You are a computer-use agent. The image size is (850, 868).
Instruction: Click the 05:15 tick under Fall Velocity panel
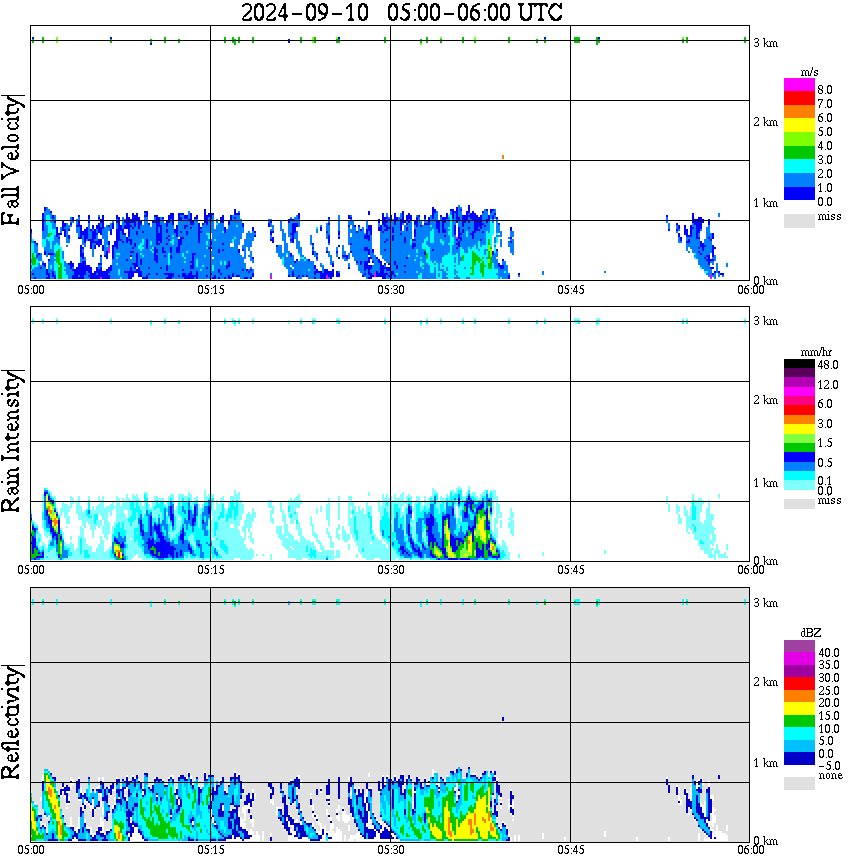point(211,290)
